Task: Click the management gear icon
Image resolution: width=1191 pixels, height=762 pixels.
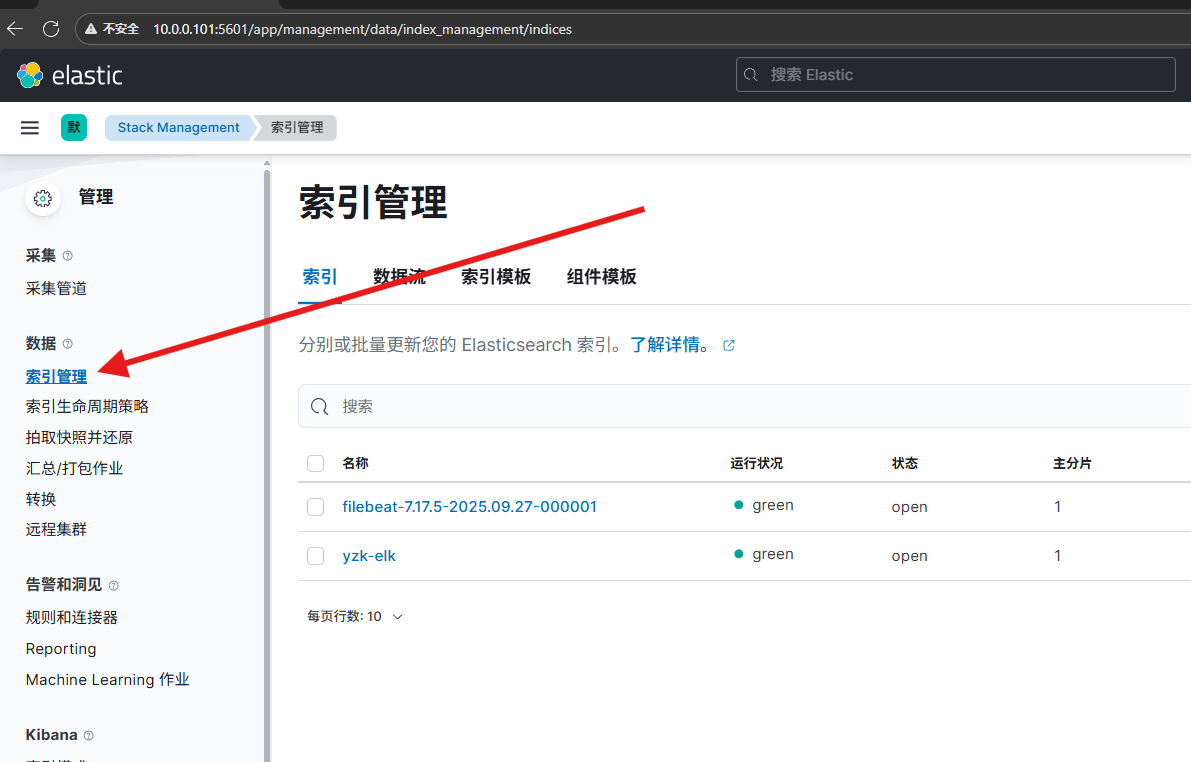Action: click(43, 198)
